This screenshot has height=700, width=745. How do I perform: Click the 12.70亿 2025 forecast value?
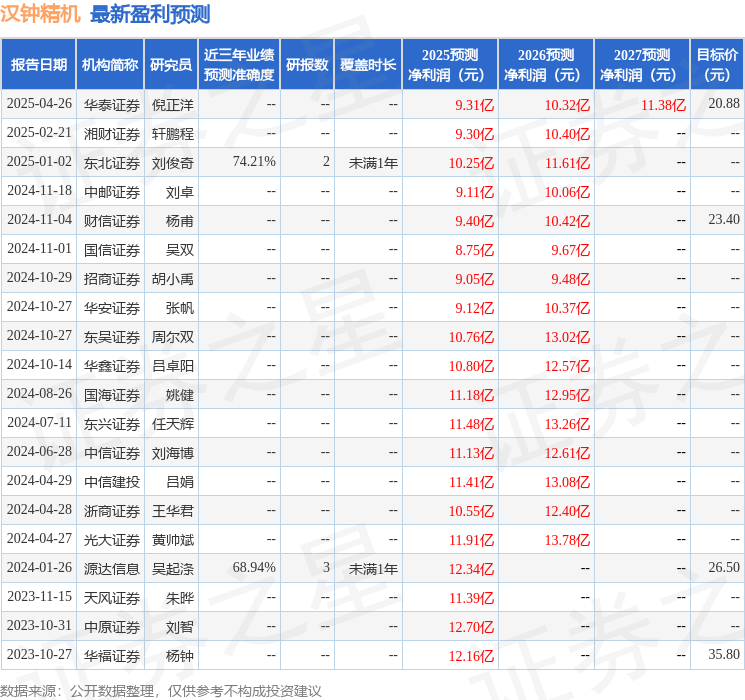click(x=471, y=627)
